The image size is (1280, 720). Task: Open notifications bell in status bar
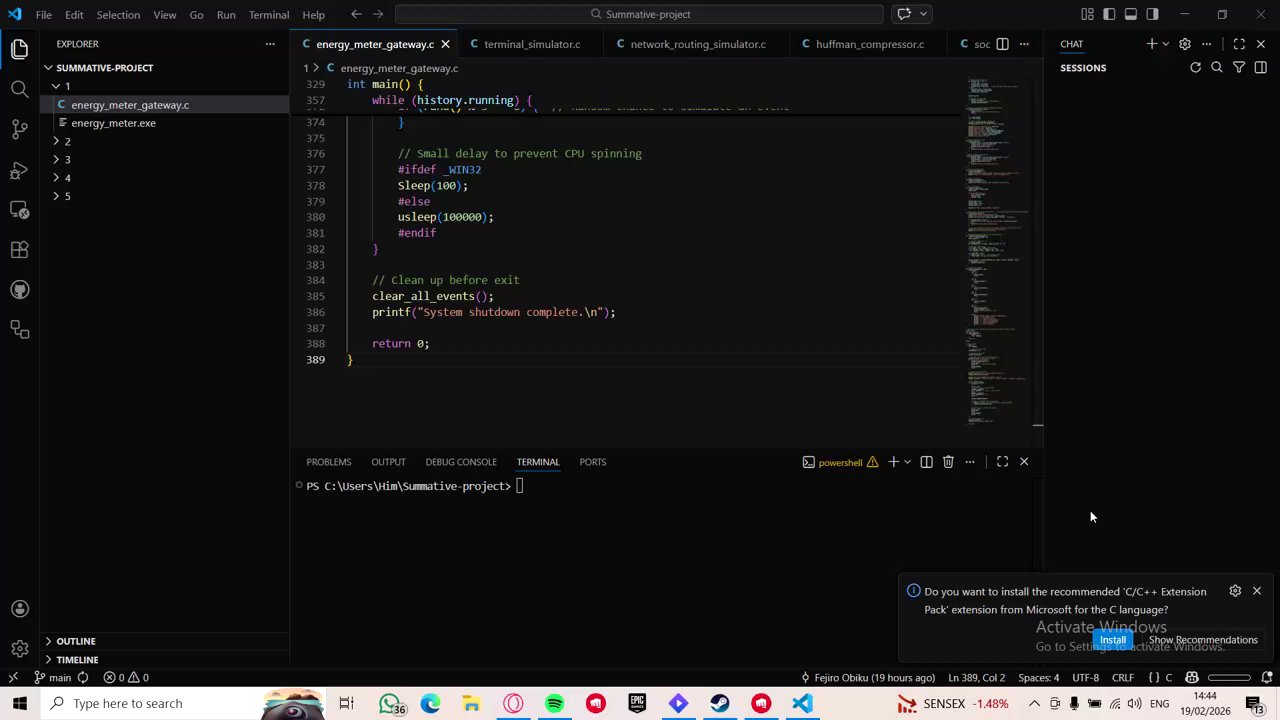coord(1267,678)
